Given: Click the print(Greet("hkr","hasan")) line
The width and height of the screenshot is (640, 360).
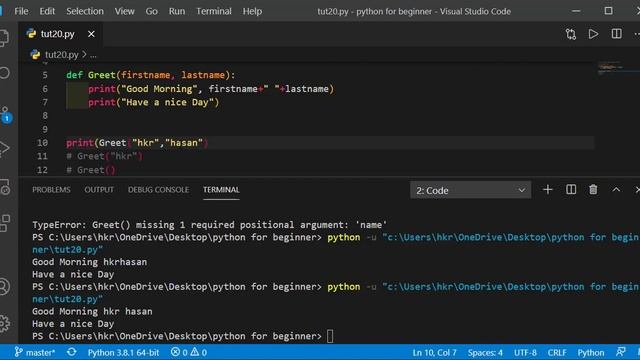Looking at the screenshot, I should coord(137,143).
